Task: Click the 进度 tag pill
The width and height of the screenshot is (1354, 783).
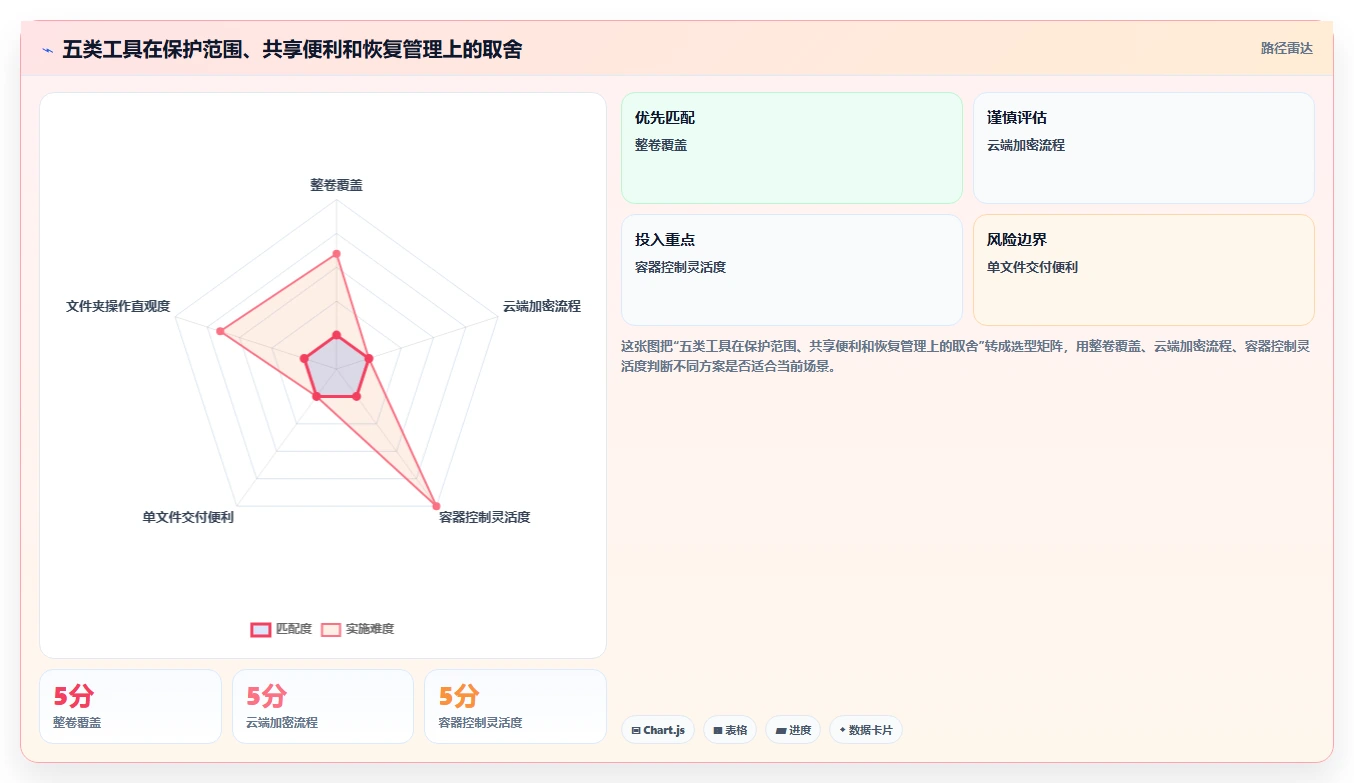Action: click(x=793, y=730)
